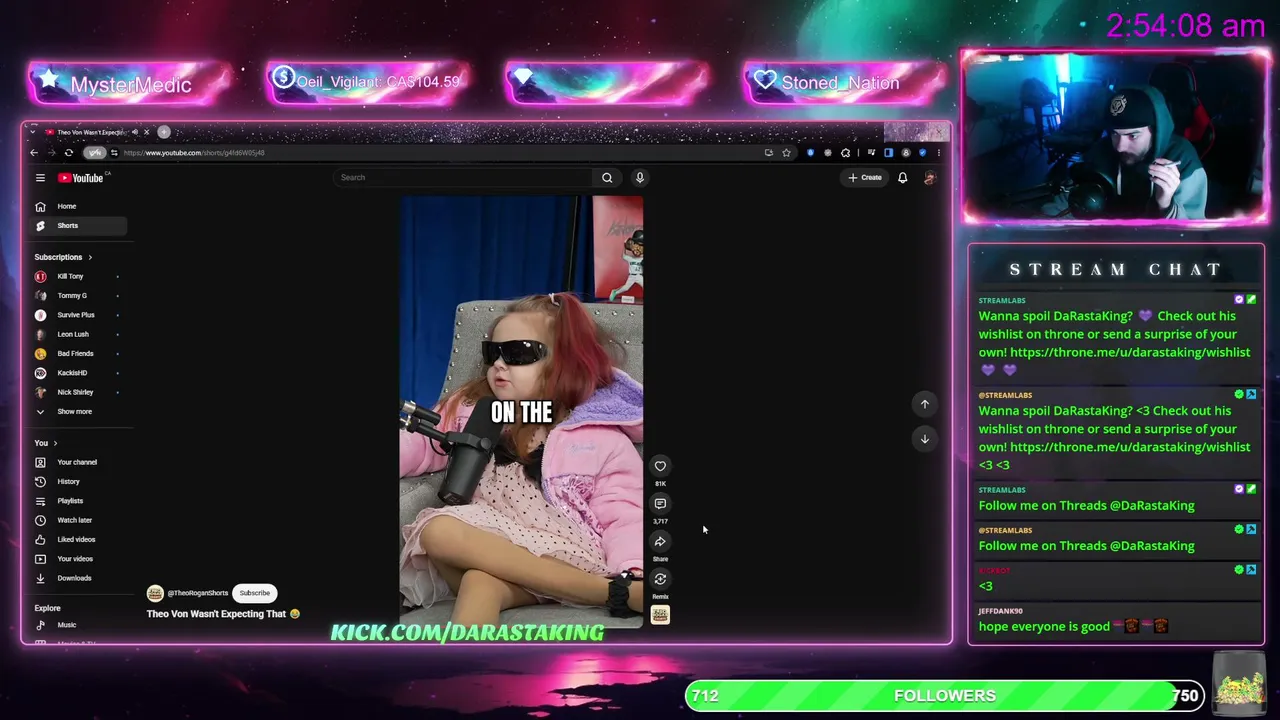Open the YouTube hamburger guide menu

[40, 178]
